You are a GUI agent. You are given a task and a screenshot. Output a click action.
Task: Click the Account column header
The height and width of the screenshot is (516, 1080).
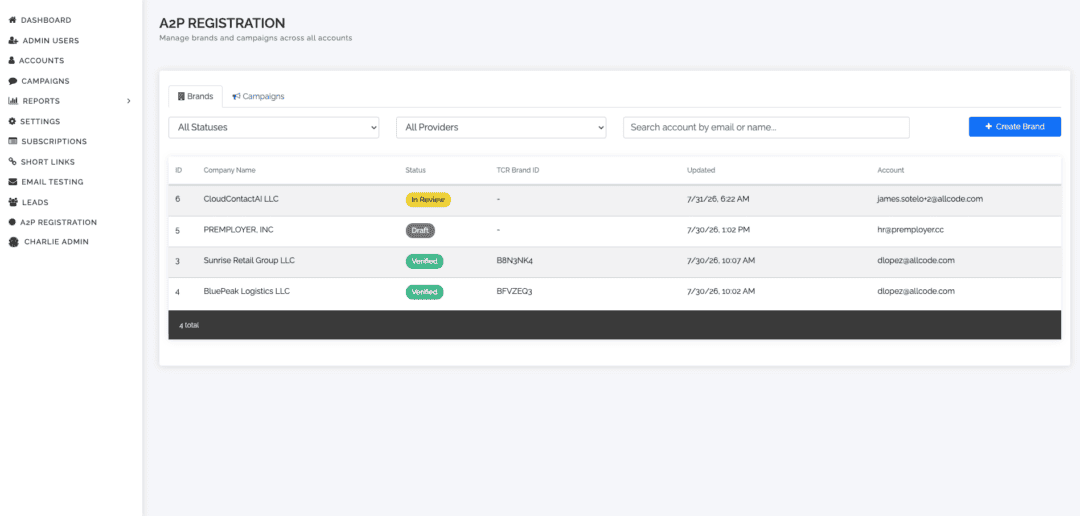point(891,170)
